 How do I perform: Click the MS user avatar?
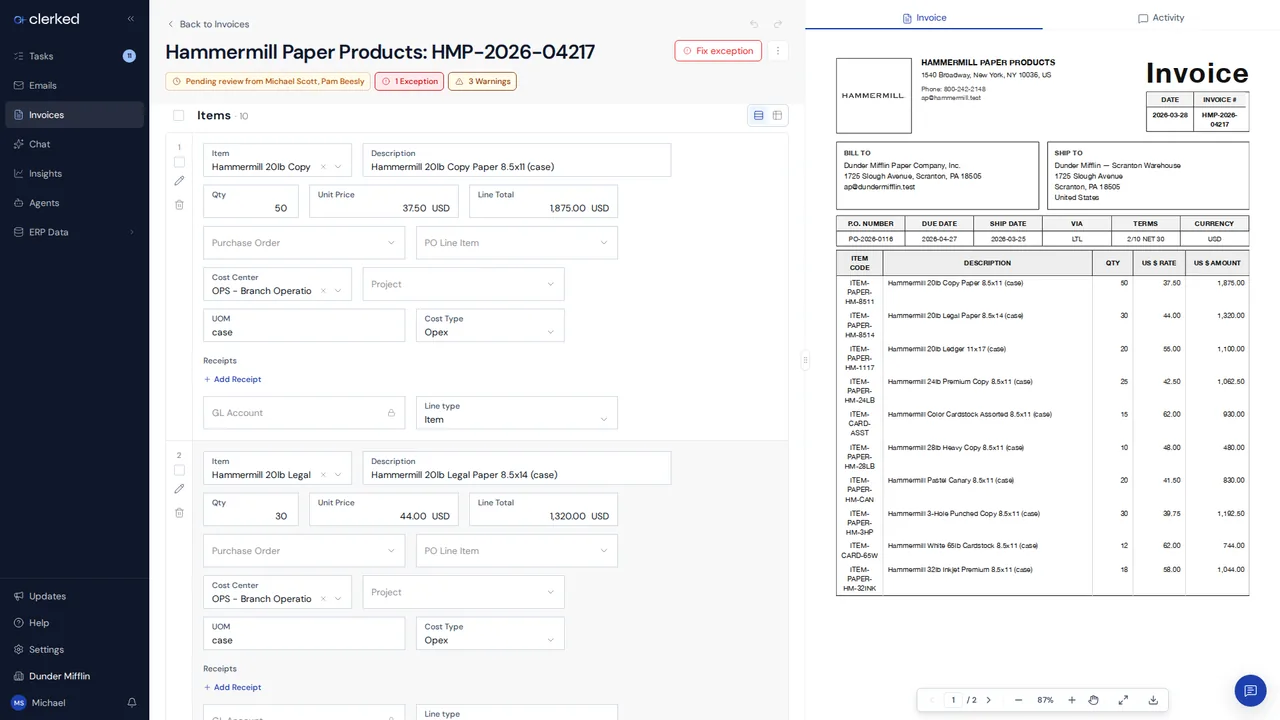coord(19,703)
